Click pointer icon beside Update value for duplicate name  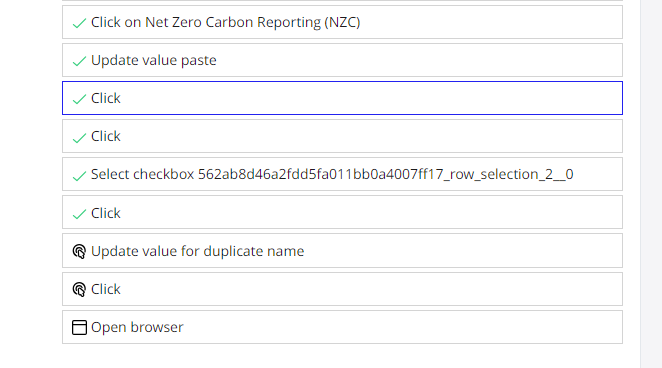[79, 252]
